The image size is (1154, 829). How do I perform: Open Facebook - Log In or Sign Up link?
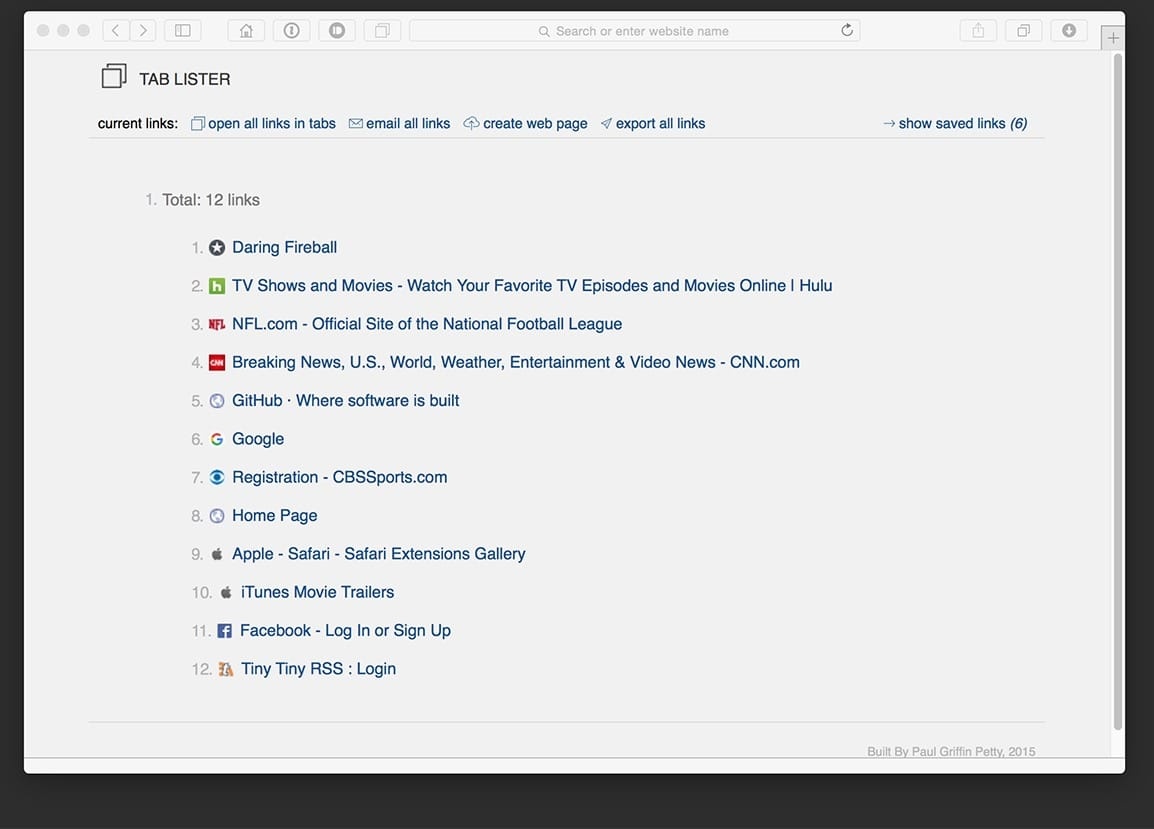pyautogui.click(x=345, y=630)
